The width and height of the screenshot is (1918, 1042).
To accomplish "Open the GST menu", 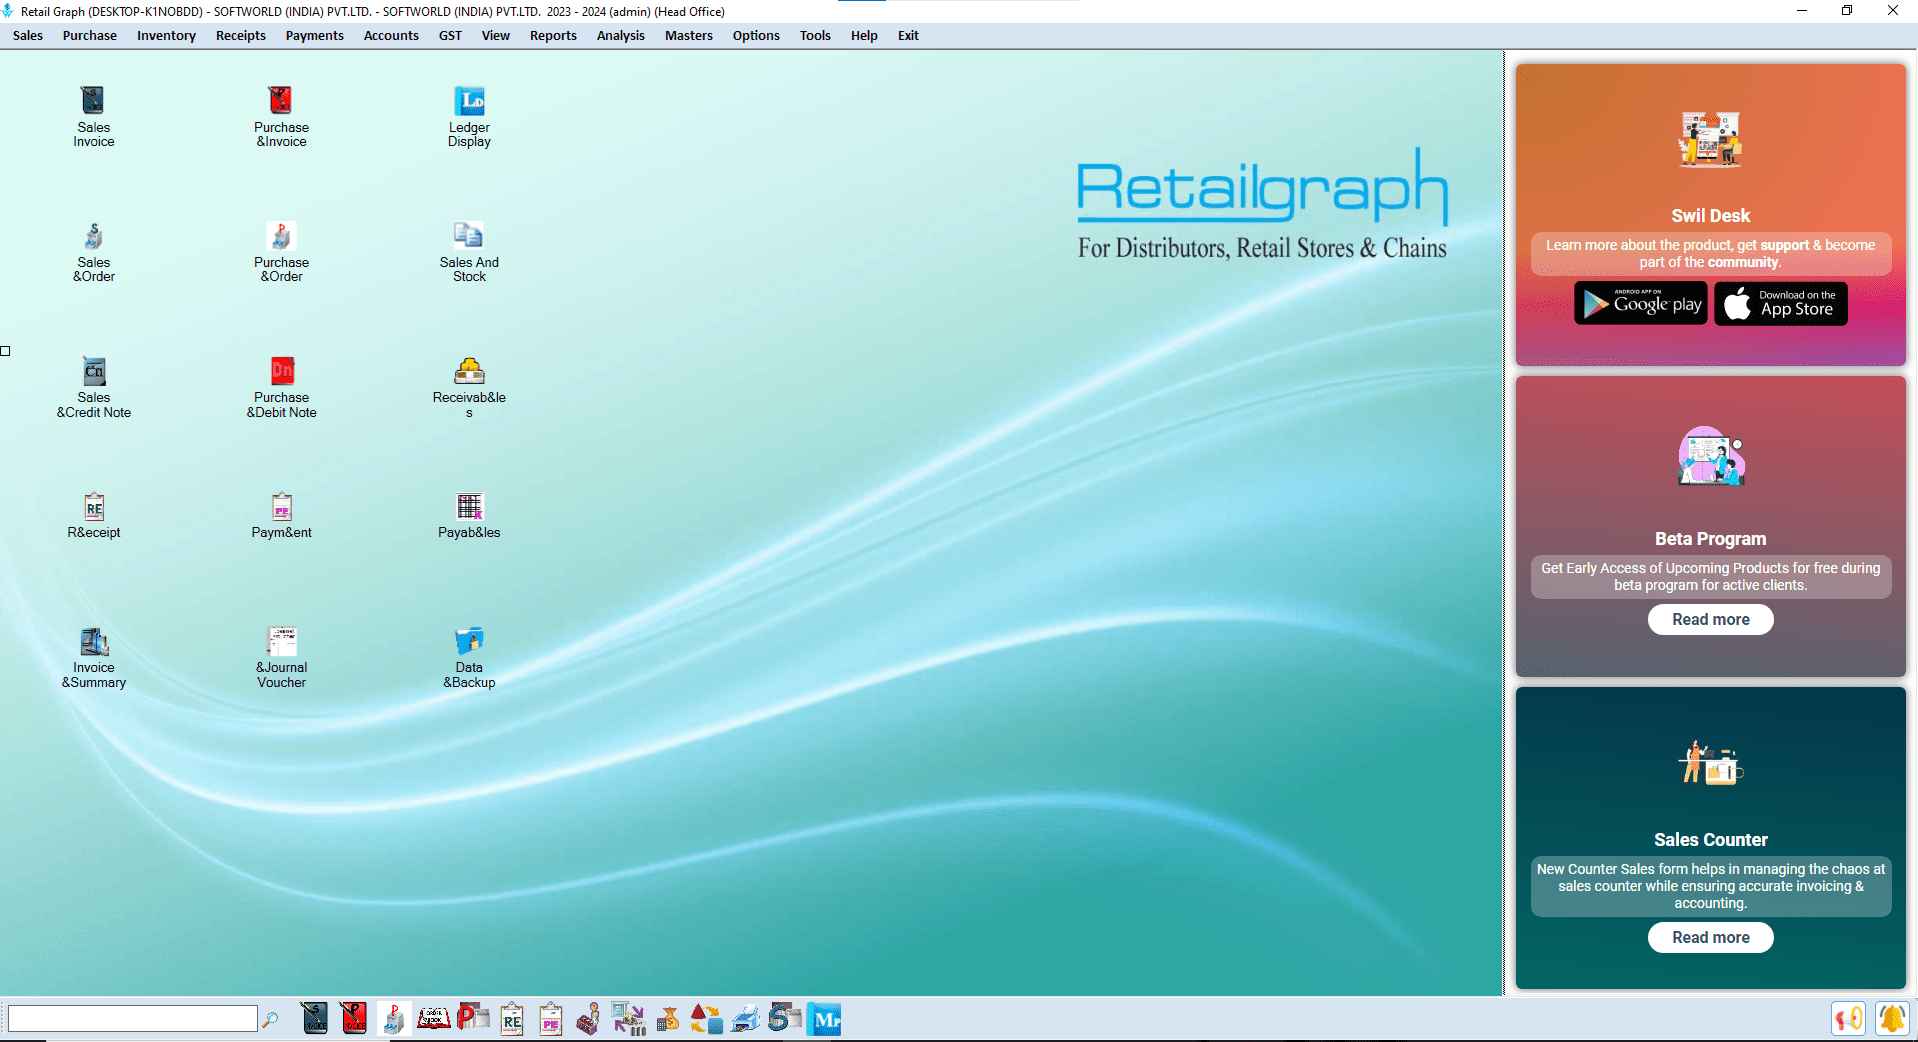I will 450,35.
